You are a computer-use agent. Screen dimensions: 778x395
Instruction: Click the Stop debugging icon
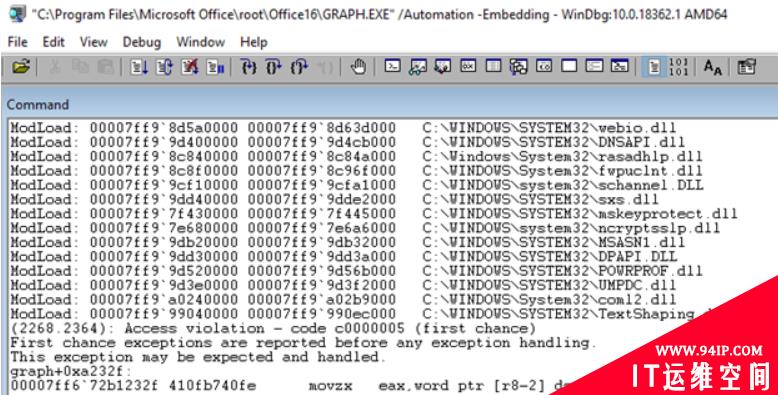tap(190, 66)
